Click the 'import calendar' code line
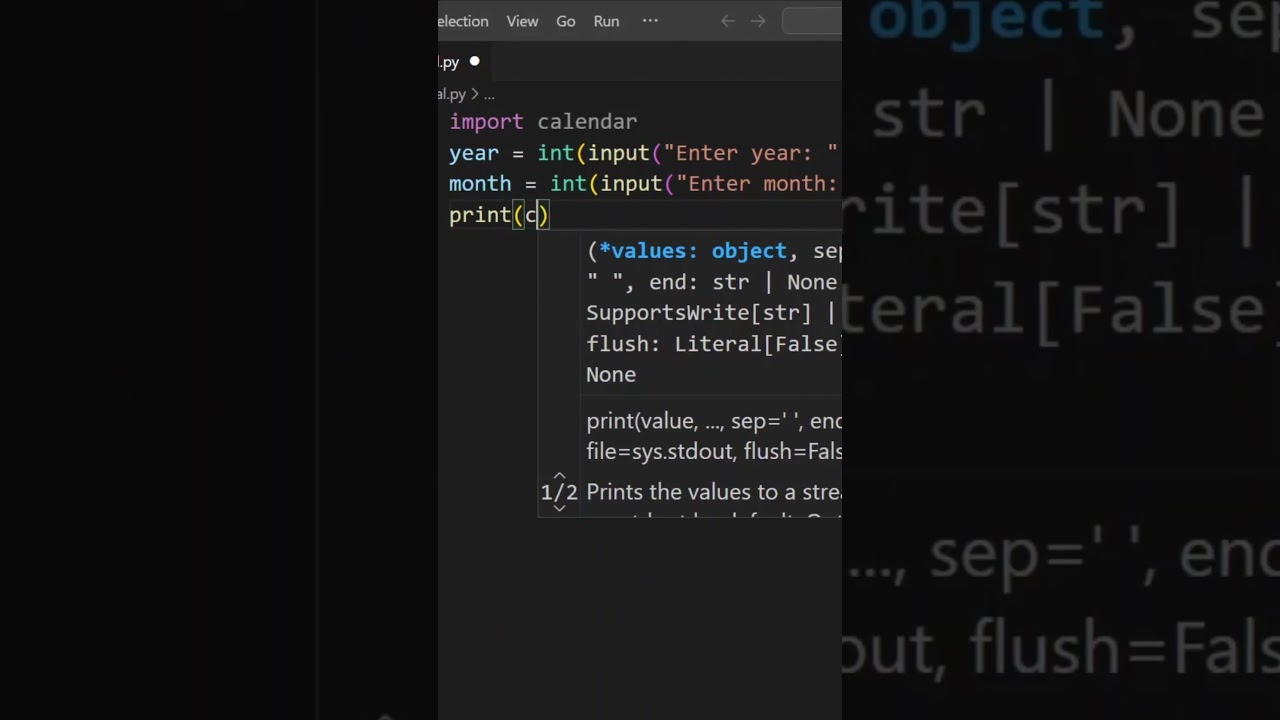The image size is (1280, 720). (543, 122)
